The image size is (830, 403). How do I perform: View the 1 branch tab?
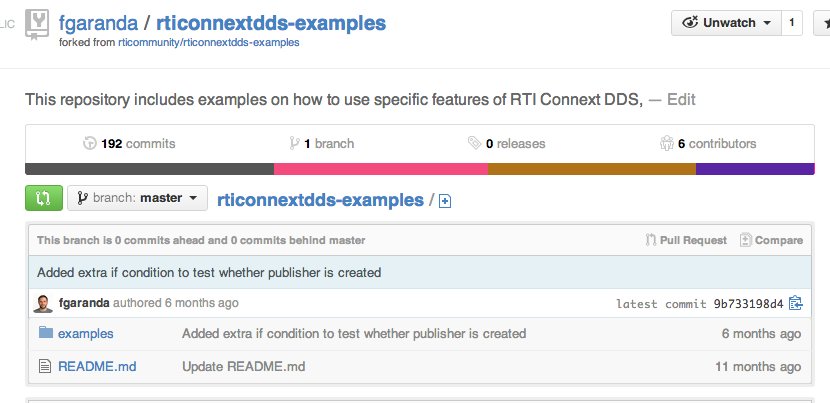(x=321, y=143)
